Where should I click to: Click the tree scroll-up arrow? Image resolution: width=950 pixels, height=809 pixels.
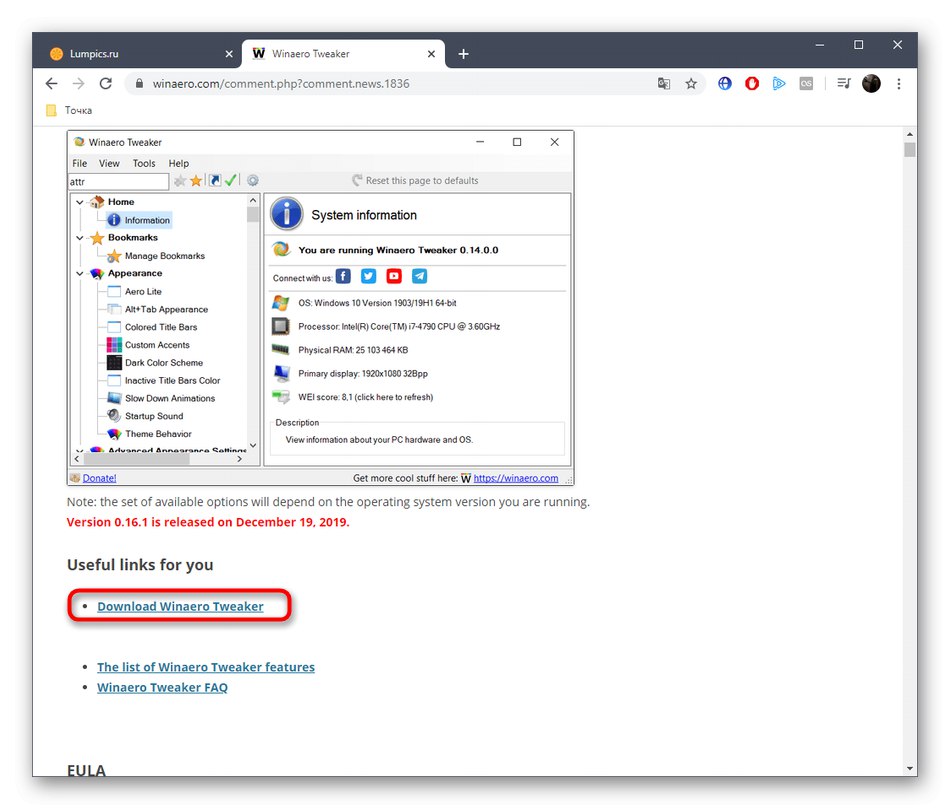coord(253,201)
